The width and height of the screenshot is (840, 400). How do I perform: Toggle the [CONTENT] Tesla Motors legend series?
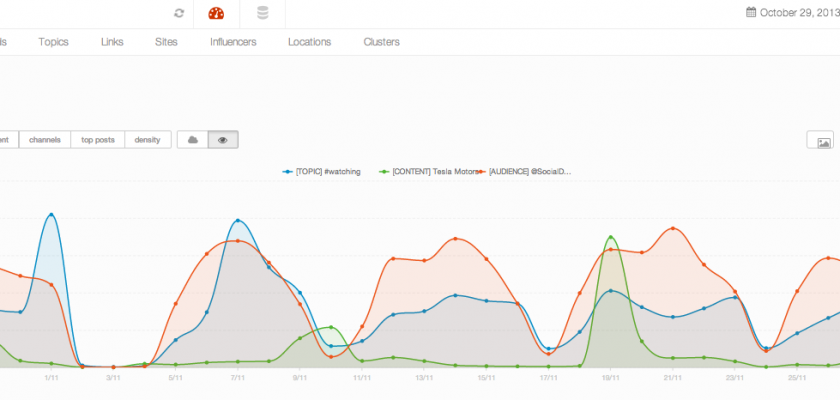(426, 172)
